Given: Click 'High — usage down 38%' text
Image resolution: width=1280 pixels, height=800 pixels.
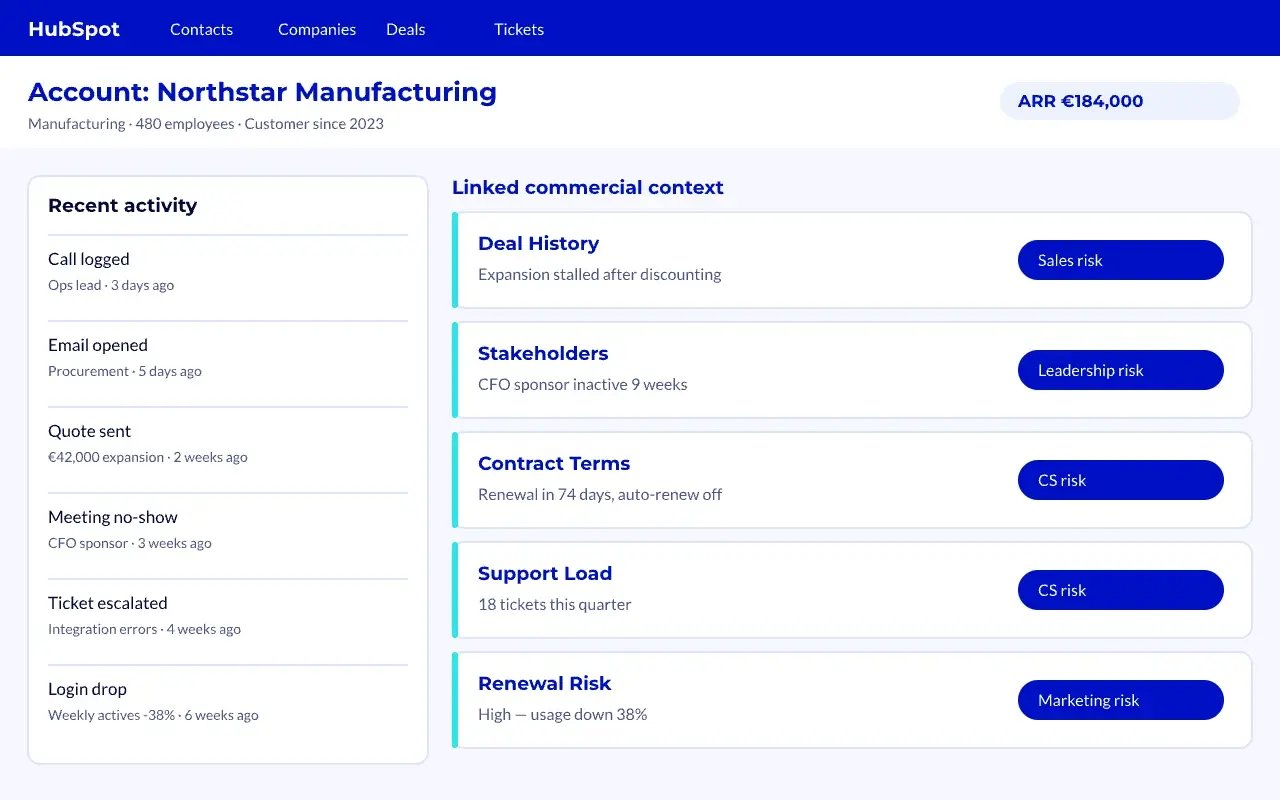Looking at the screenshot, I should pyautogui.click(x=562, y=714).
